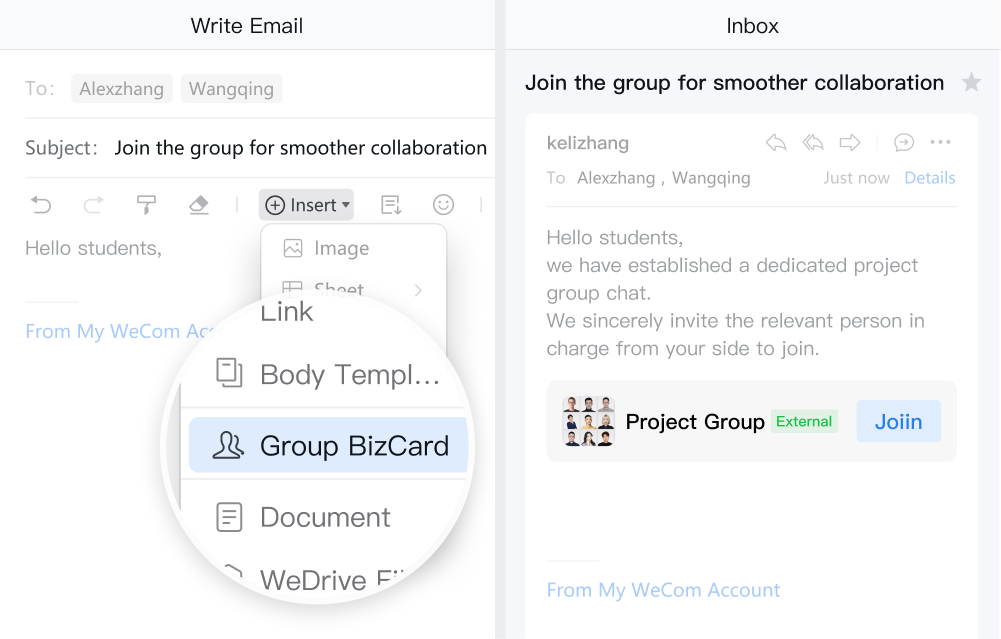
Task: Expand the Sheet submenu arrow
Action: [418, 291]
